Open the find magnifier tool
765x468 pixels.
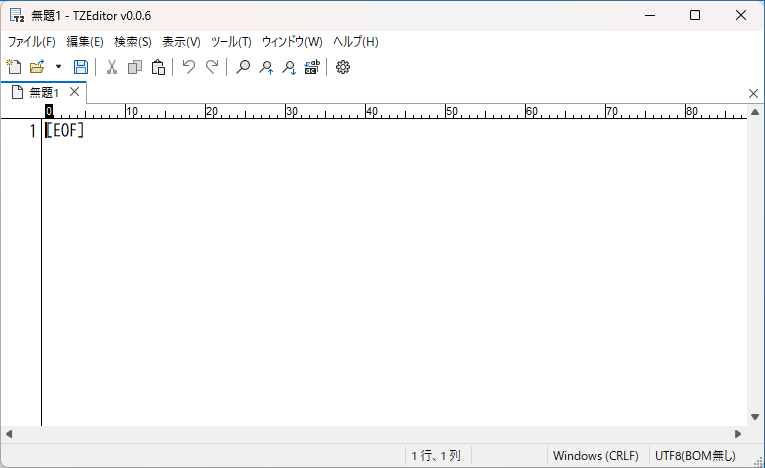(242, 67)
